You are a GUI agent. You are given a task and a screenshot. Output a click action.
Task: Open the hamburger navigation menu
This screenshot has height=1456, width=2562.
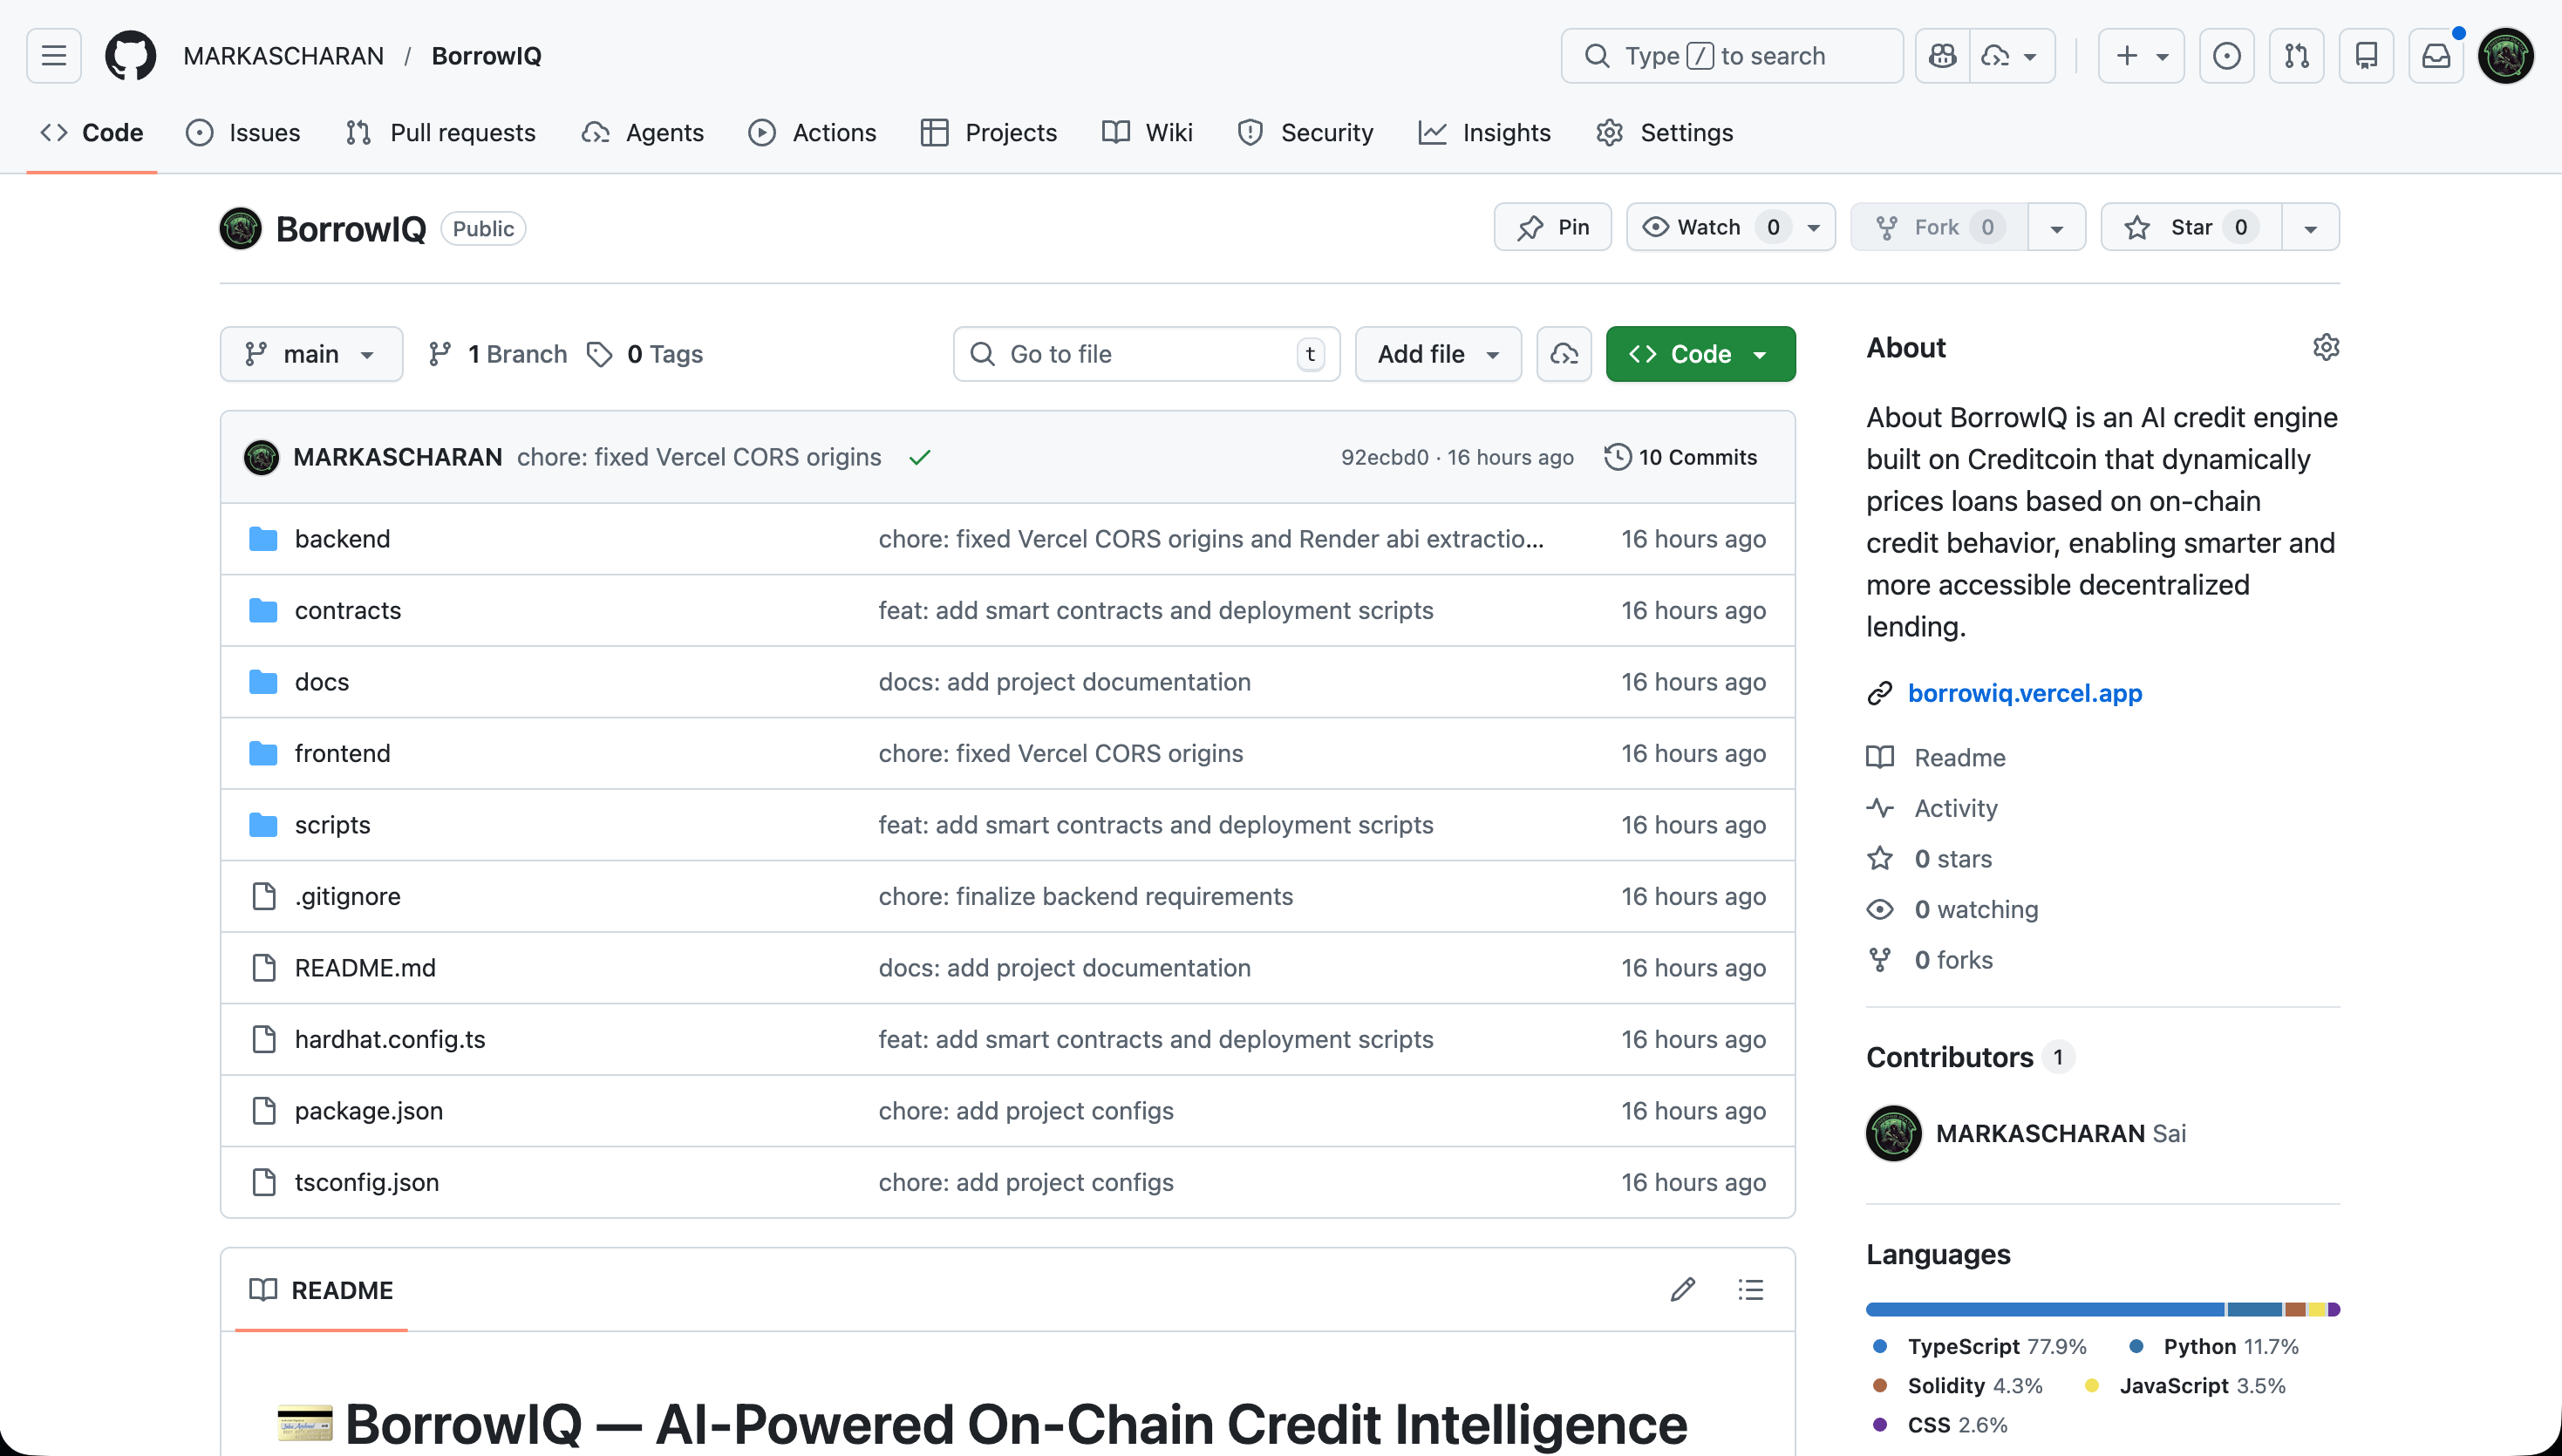tap(54, 56)
